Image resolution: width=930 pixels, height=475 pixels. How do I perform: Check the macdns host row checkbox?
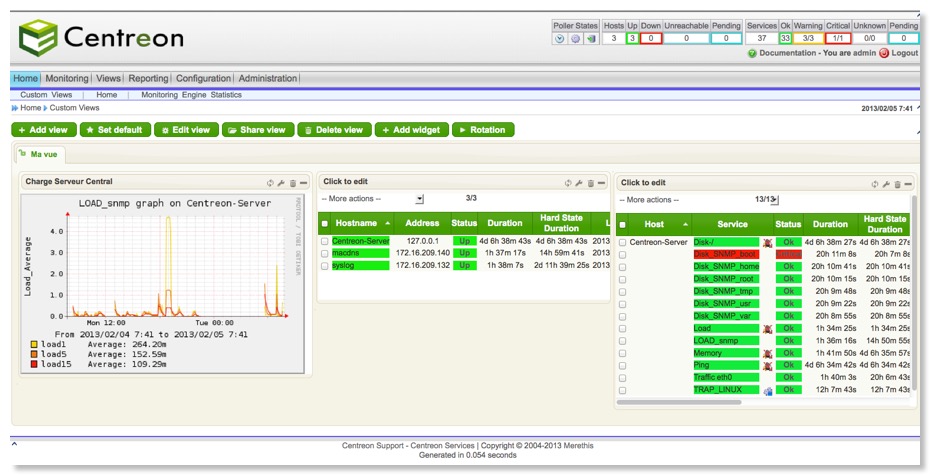(324, 254)
